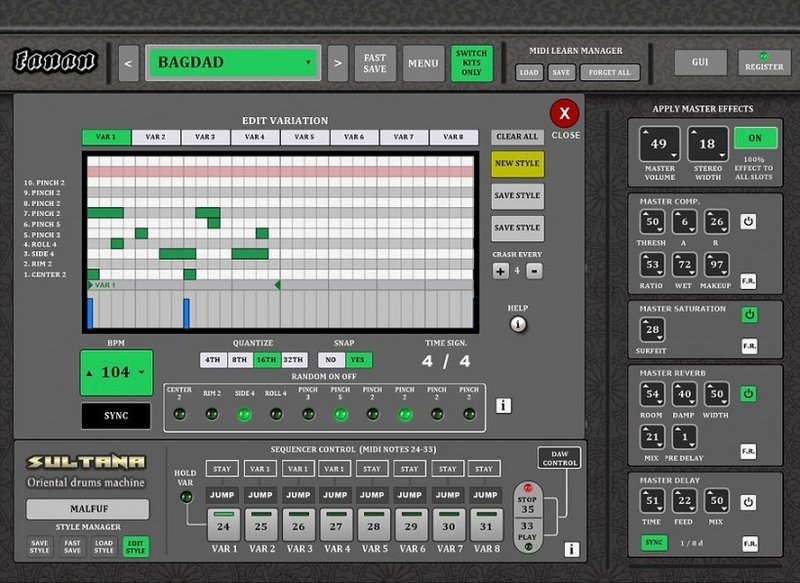Adjust the Master Volume value box

(659, 144)
